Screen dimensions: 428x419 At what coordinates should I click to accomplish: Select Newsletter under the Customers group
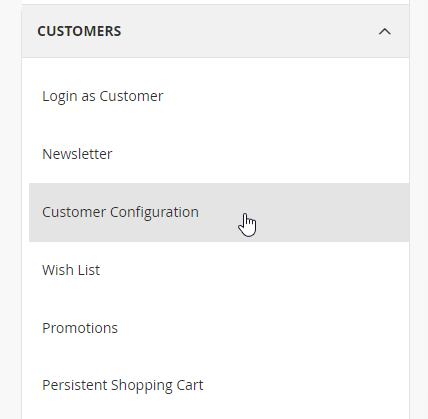77,154
